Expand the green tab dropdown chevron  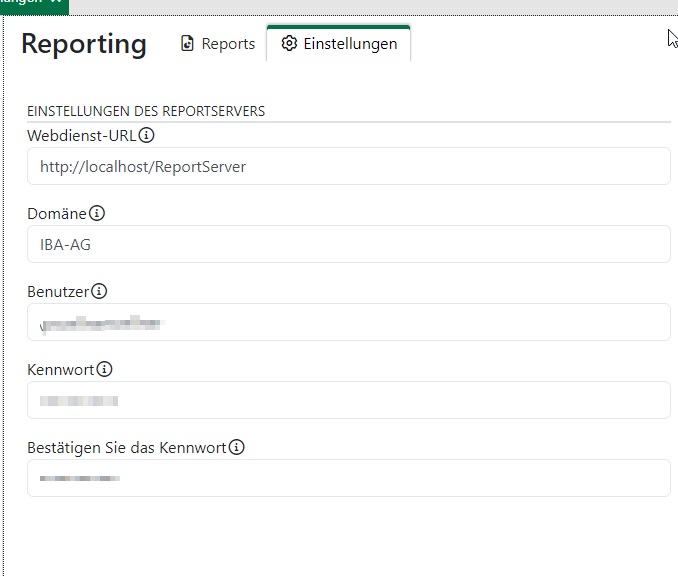(x=56, y=3)
